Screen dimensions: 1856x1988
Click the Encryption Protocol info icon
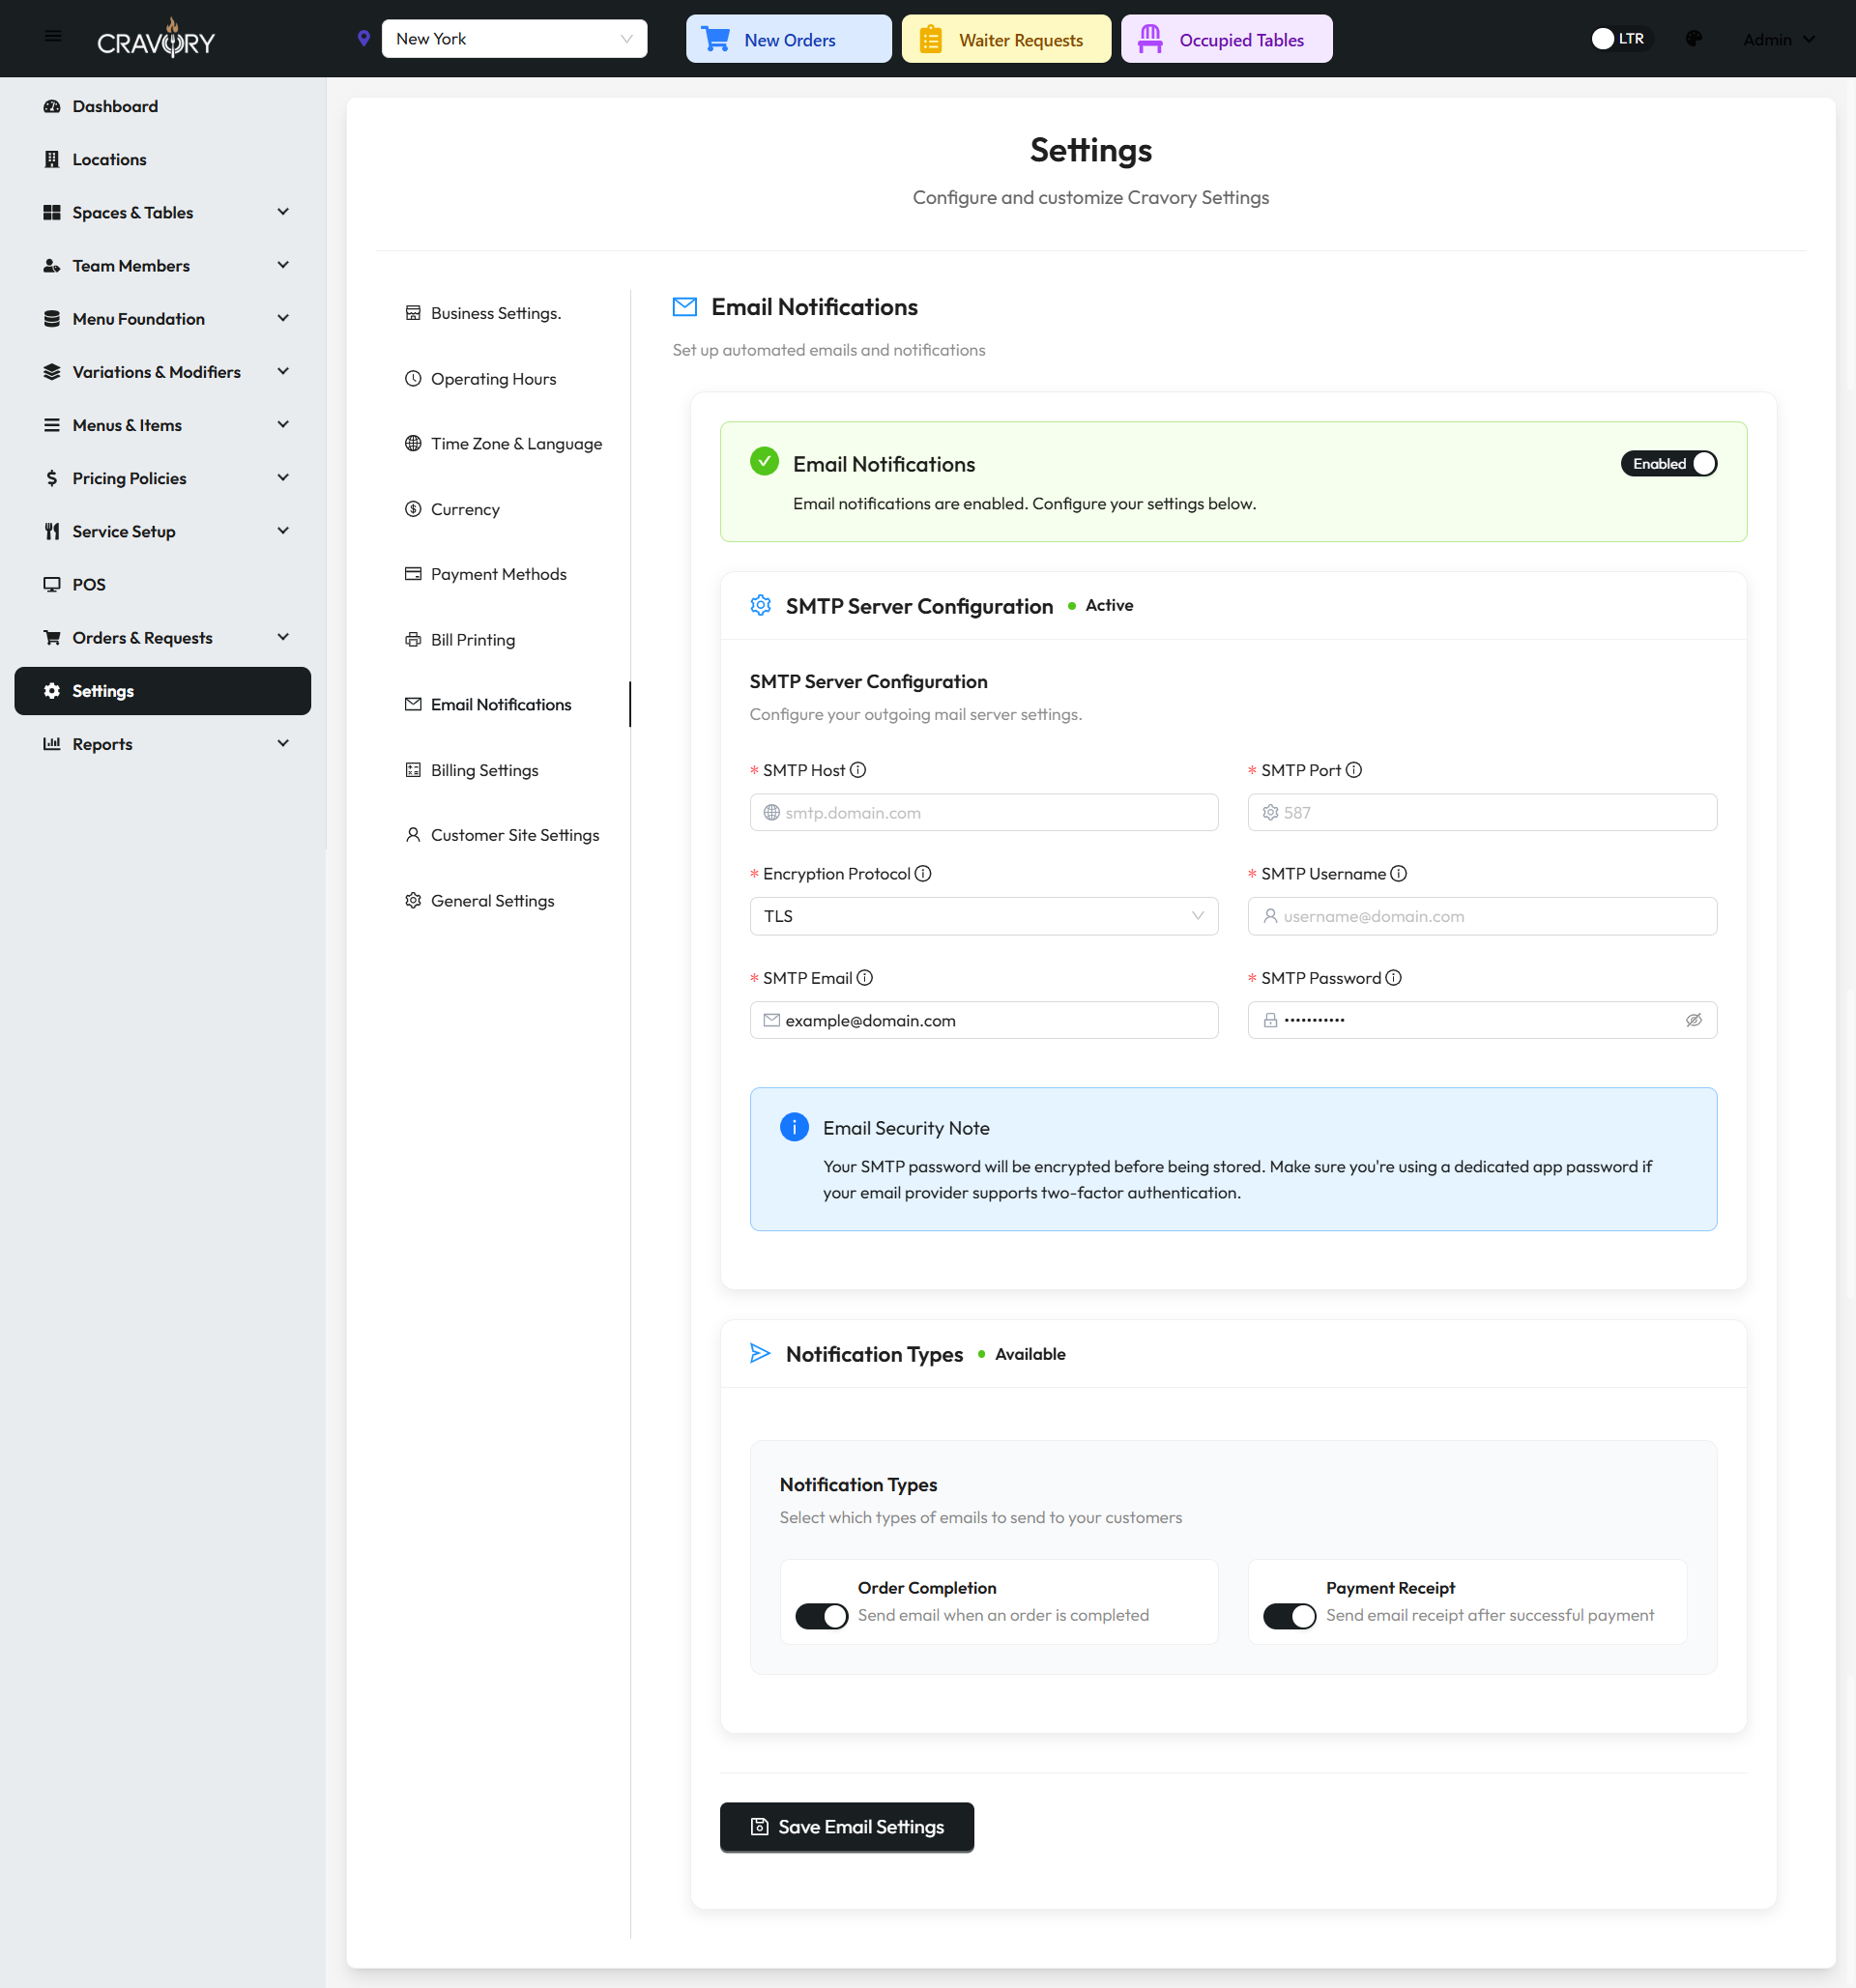(x=923, y=874)
